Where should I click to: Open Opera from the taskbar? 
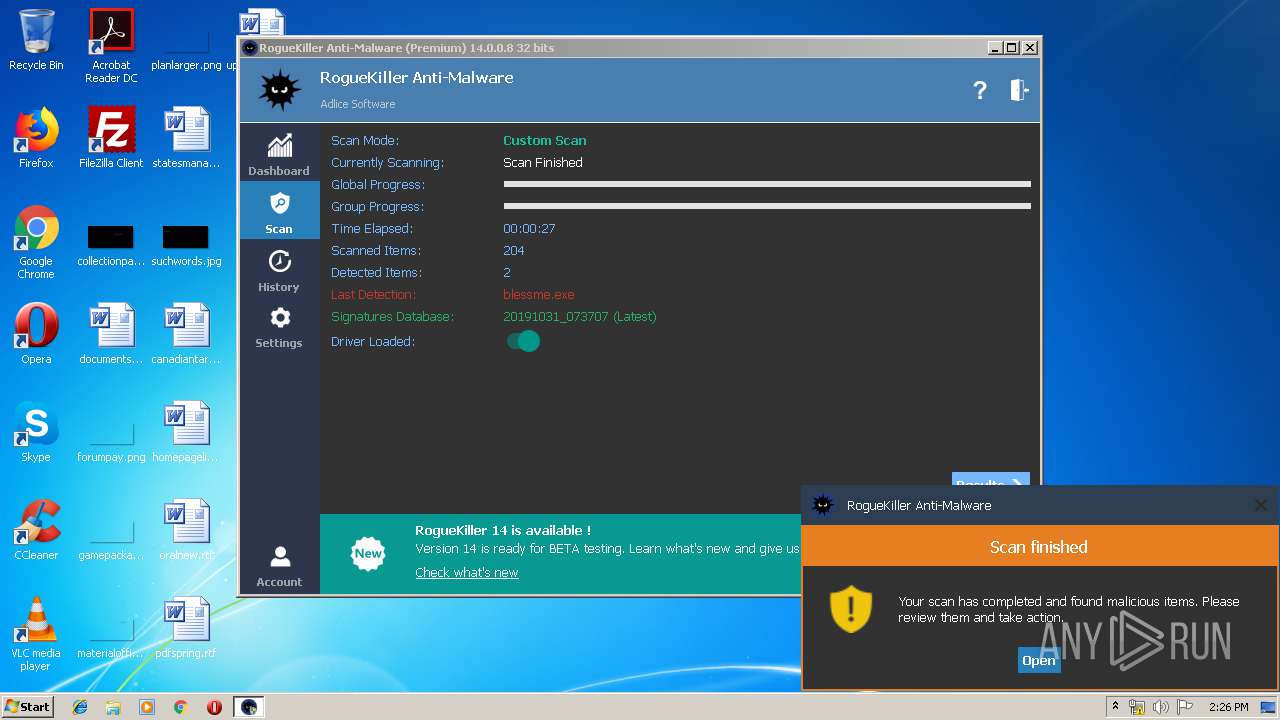(214, 707)
